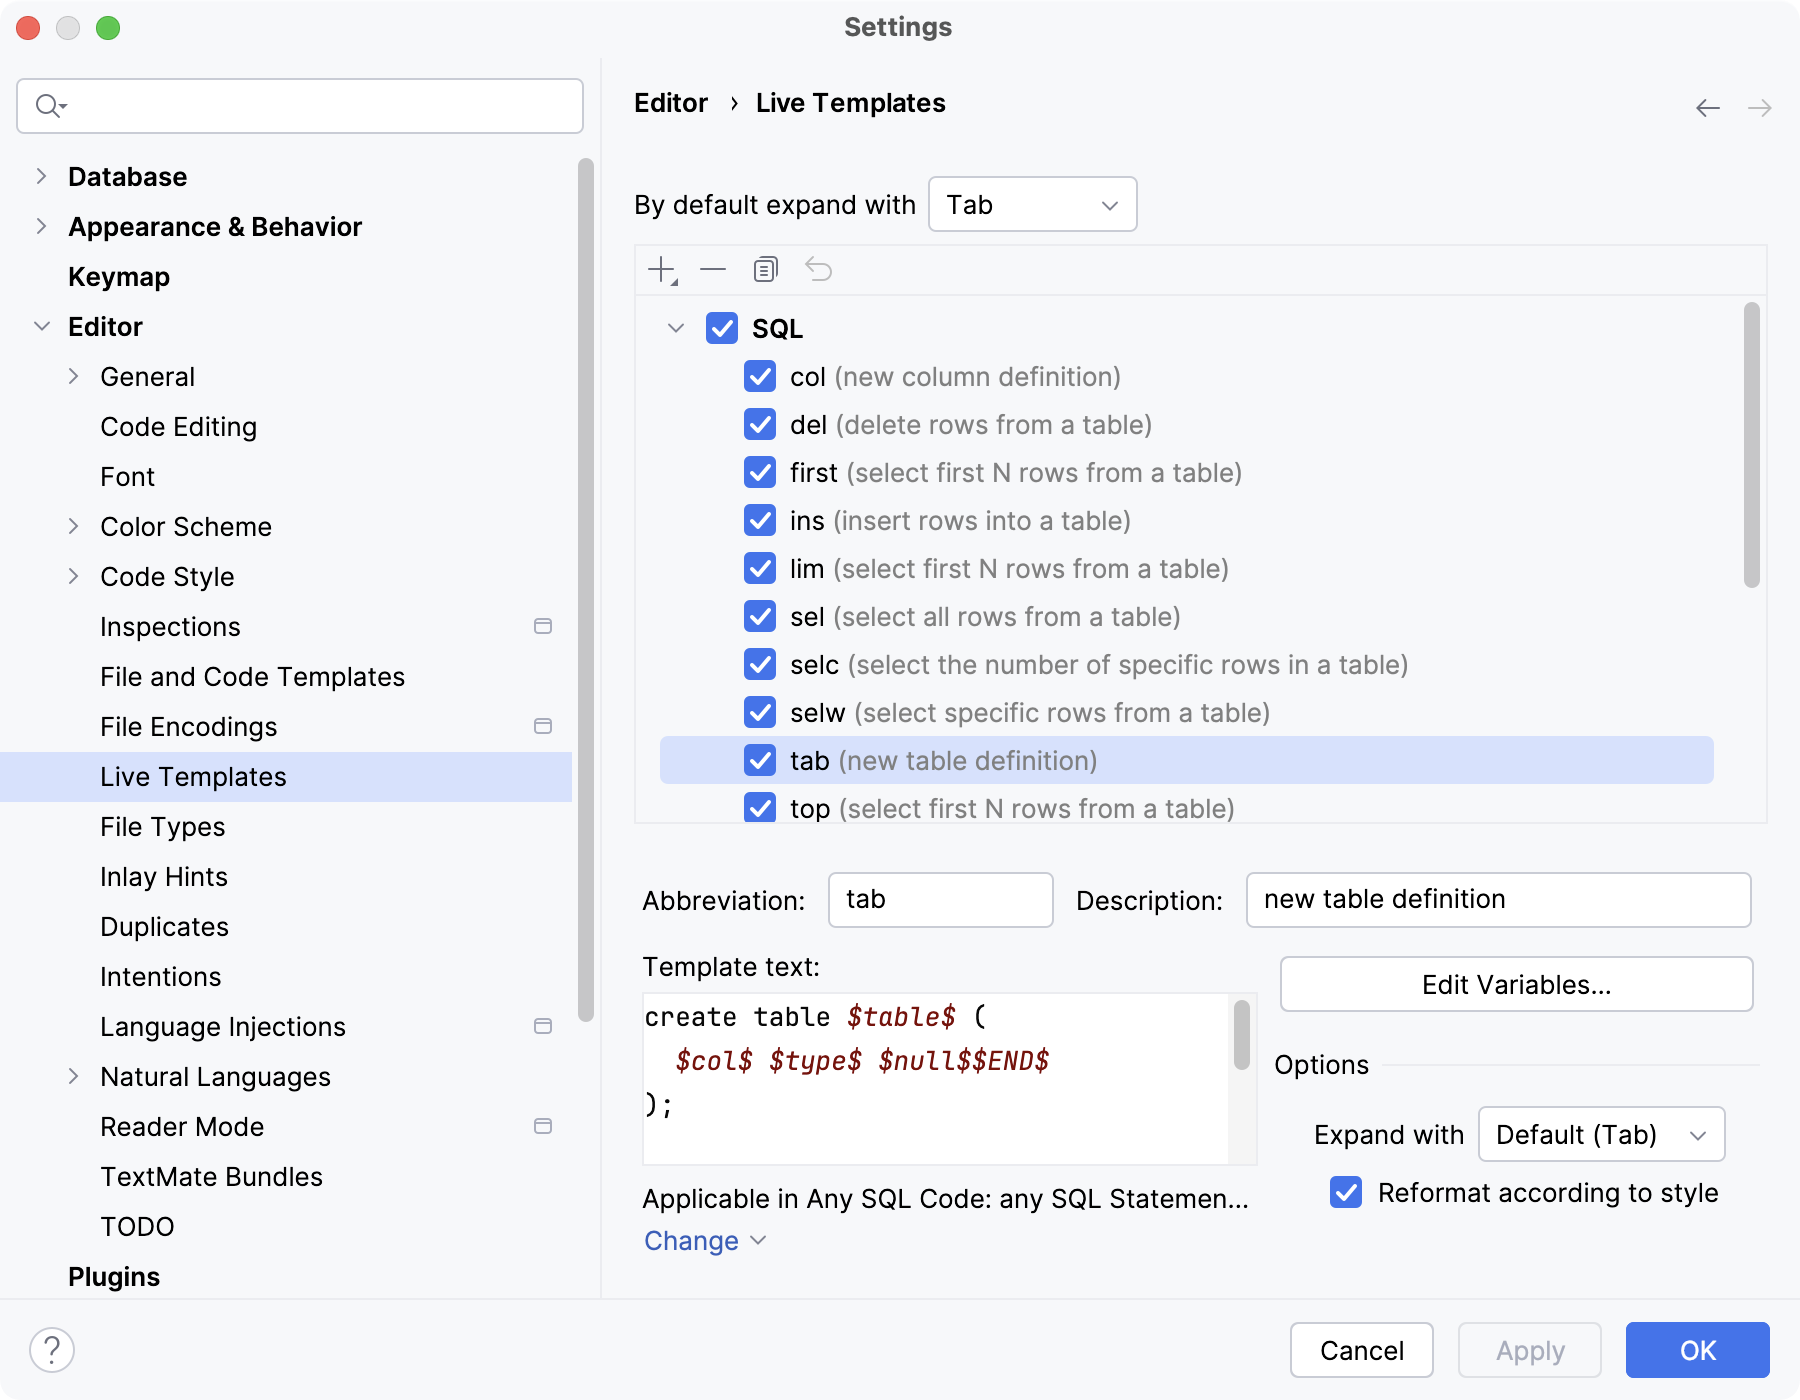
Task: Click the Restore deleted defaults arrow icon
Action: pos(819,270)
